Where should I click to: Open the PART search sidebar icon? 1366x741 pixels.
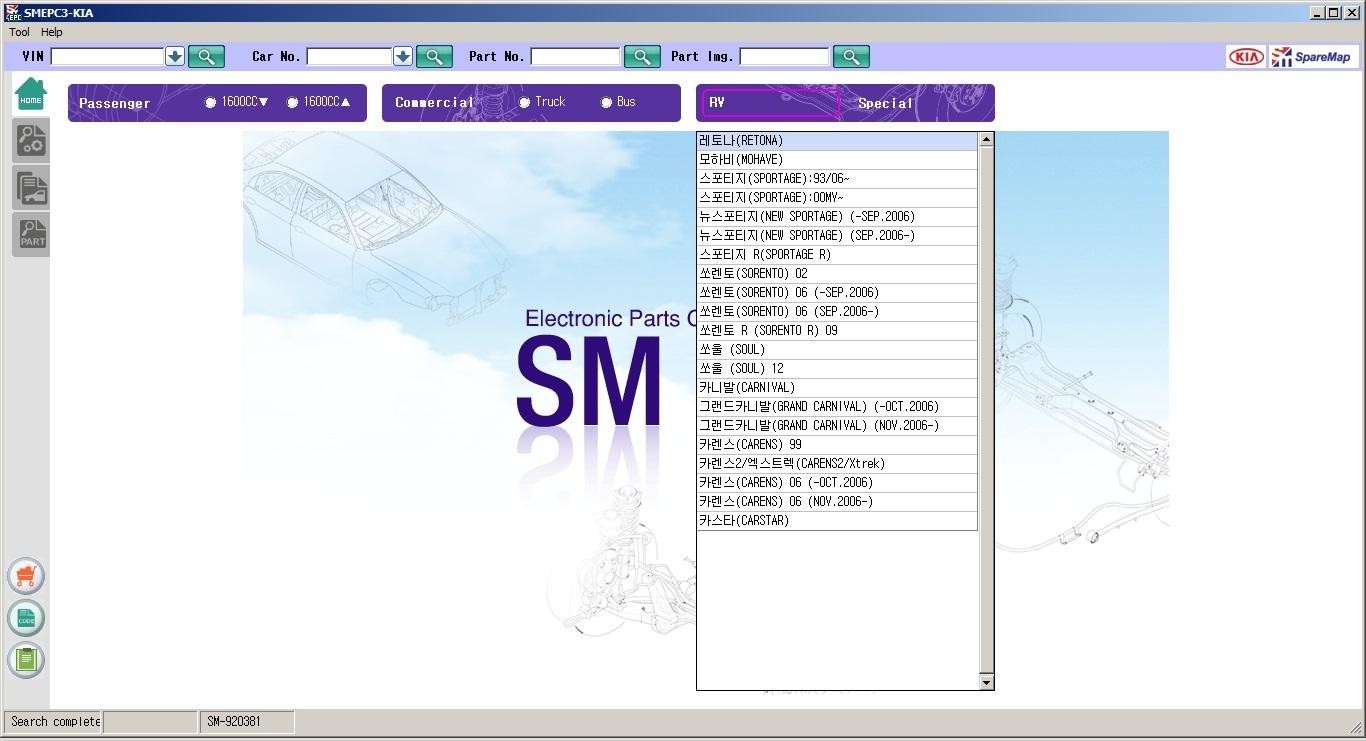31,234
